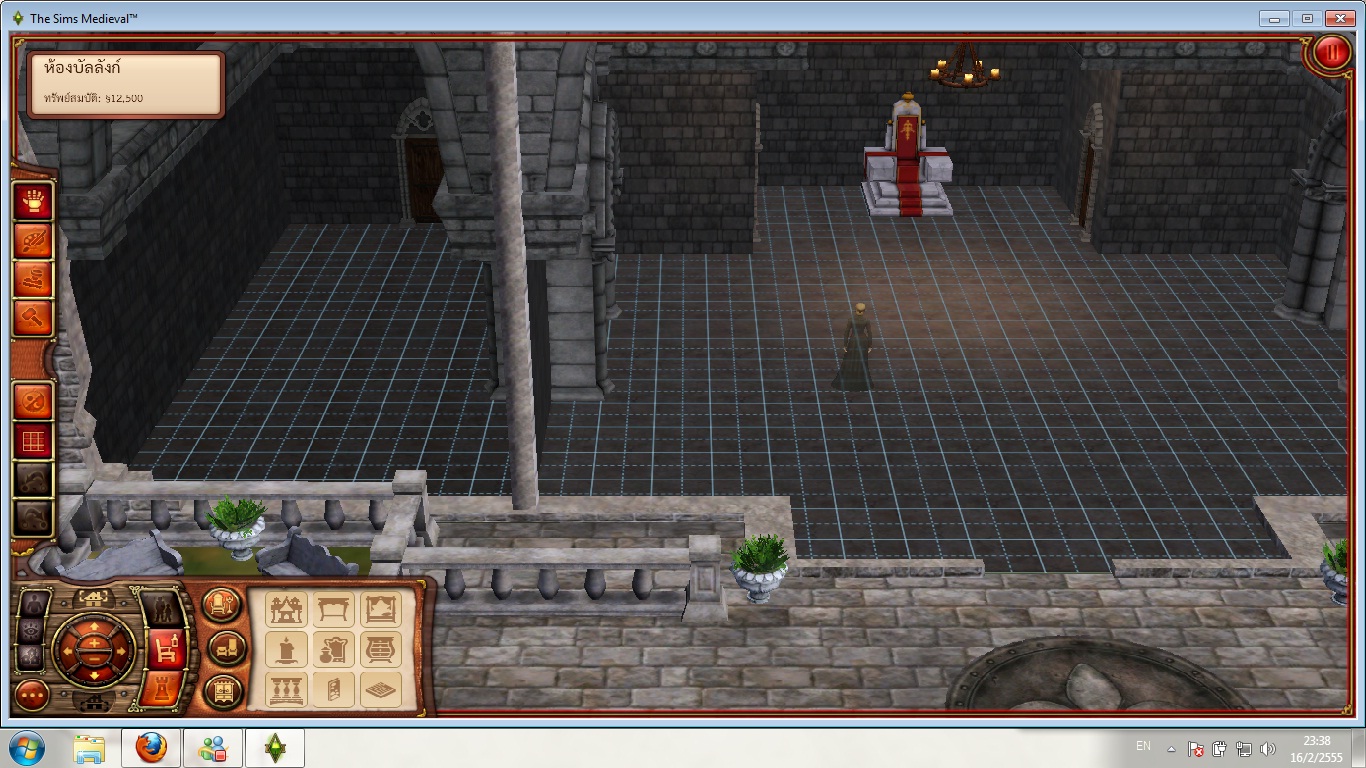1366x768 pixels.
Task: Pan camera down with the down arrow
Action: click(x=94, y=675)
